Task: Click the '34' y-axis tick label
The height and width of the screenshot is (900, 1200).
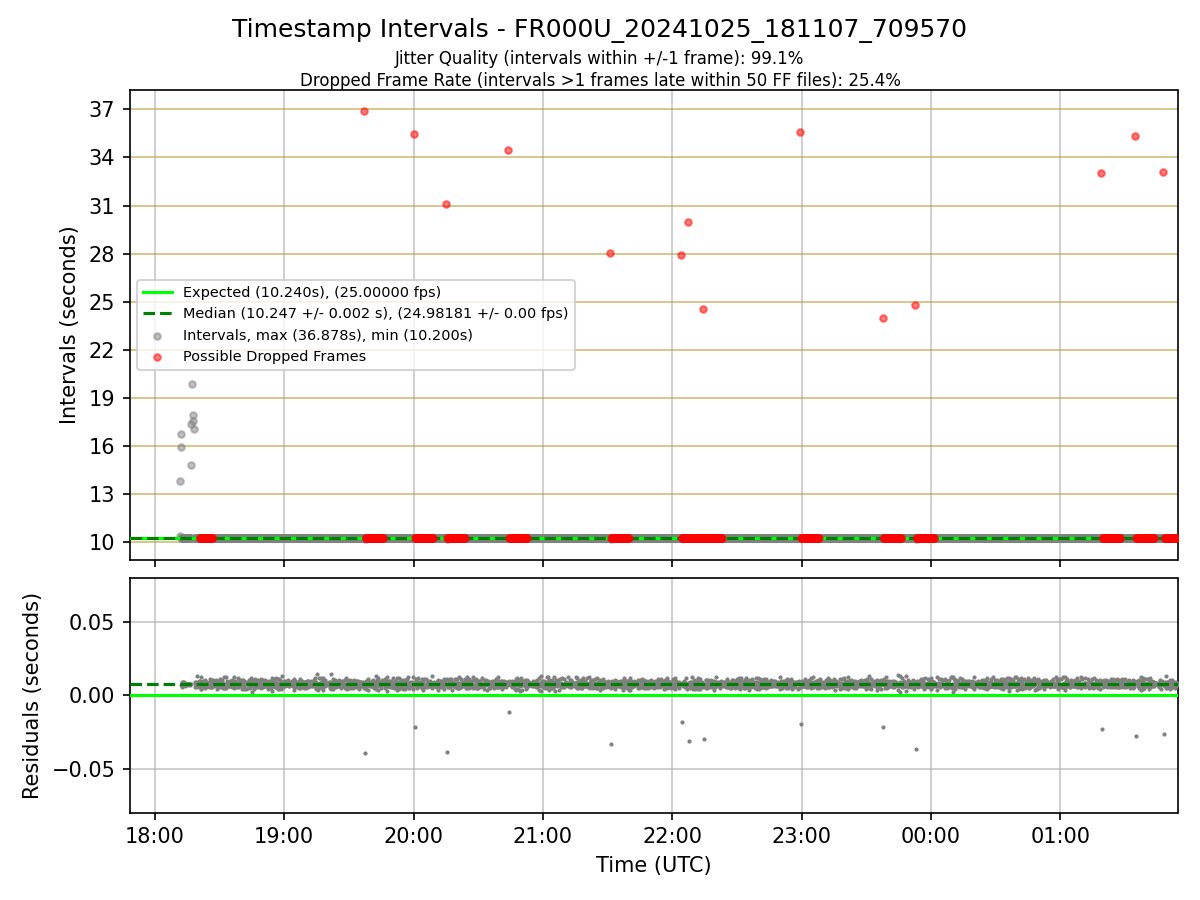Action: 104,157
